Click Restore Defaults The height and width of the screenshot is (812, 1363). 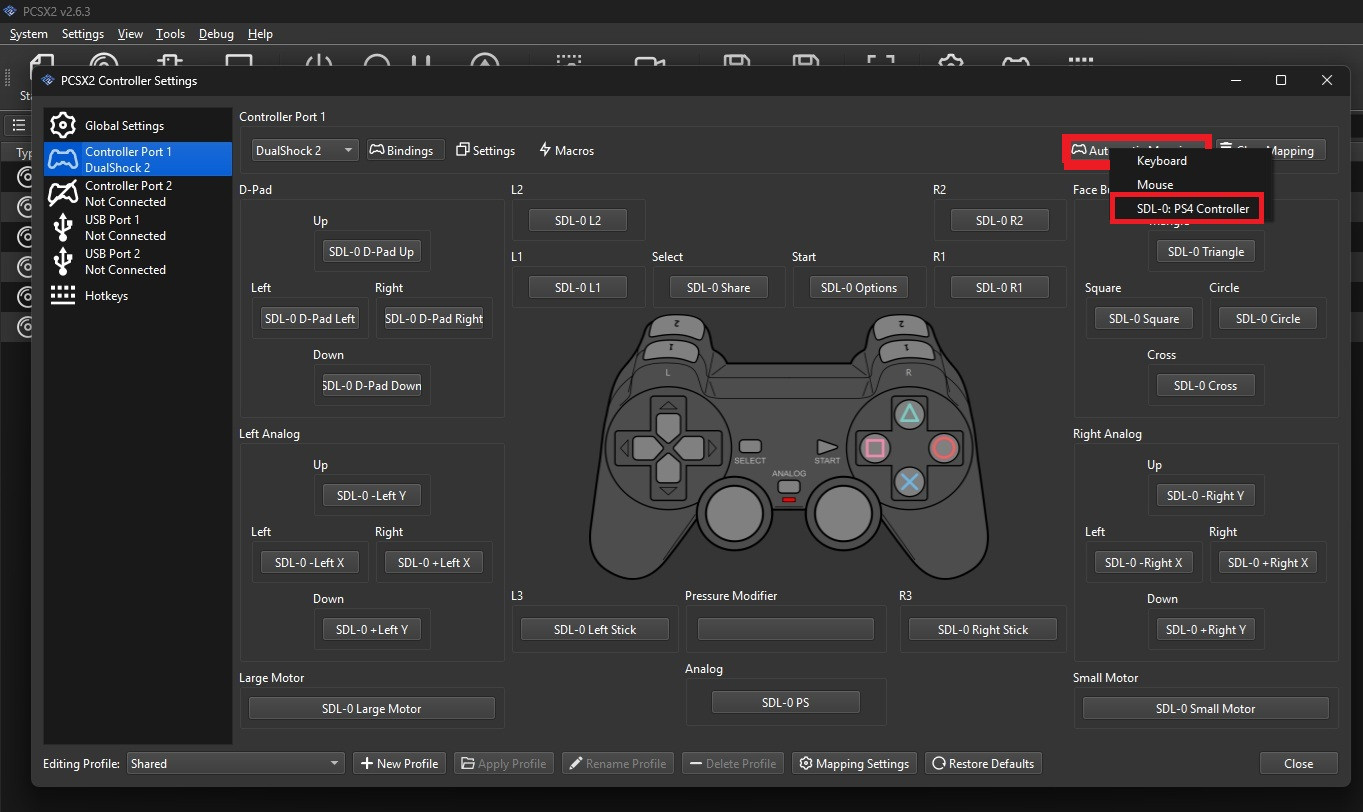coord(983,763)
